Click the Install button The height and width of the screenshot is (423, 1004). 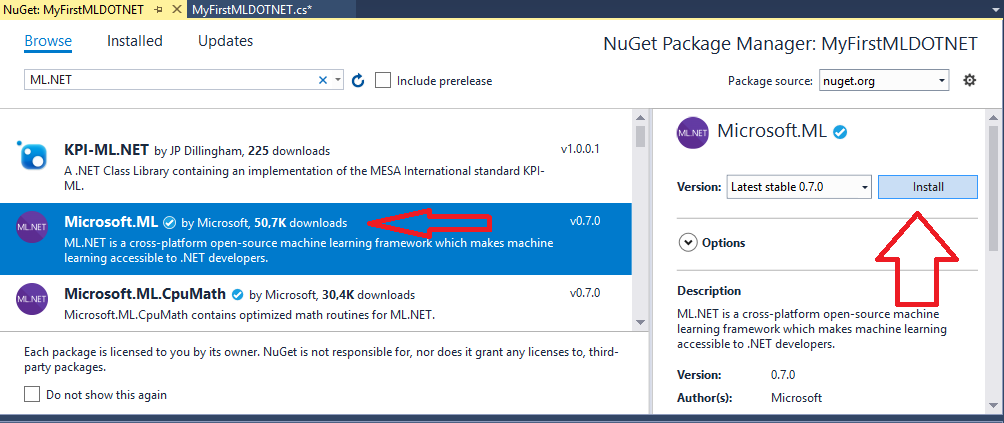[x=928, y=187]
